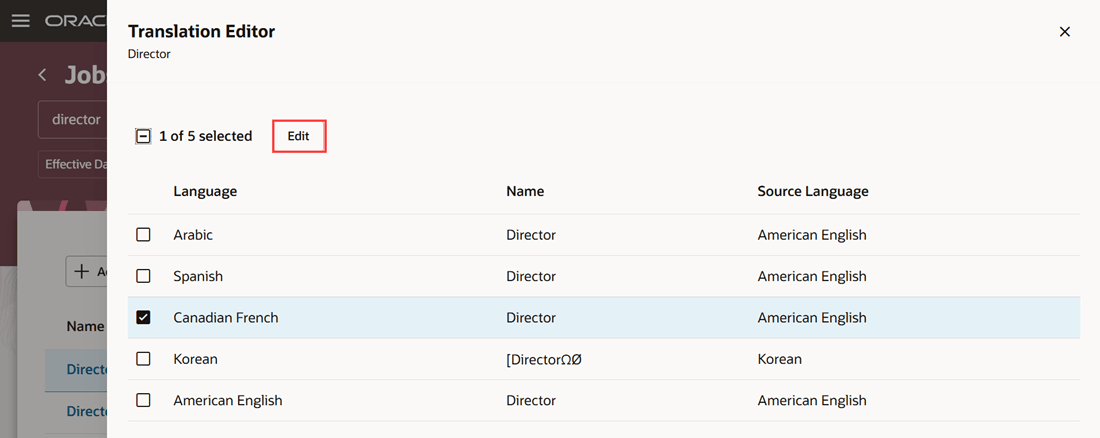Close the Translation Editor panel
The width and height of the screenshot is (1100, 438).
point(1065,32)
